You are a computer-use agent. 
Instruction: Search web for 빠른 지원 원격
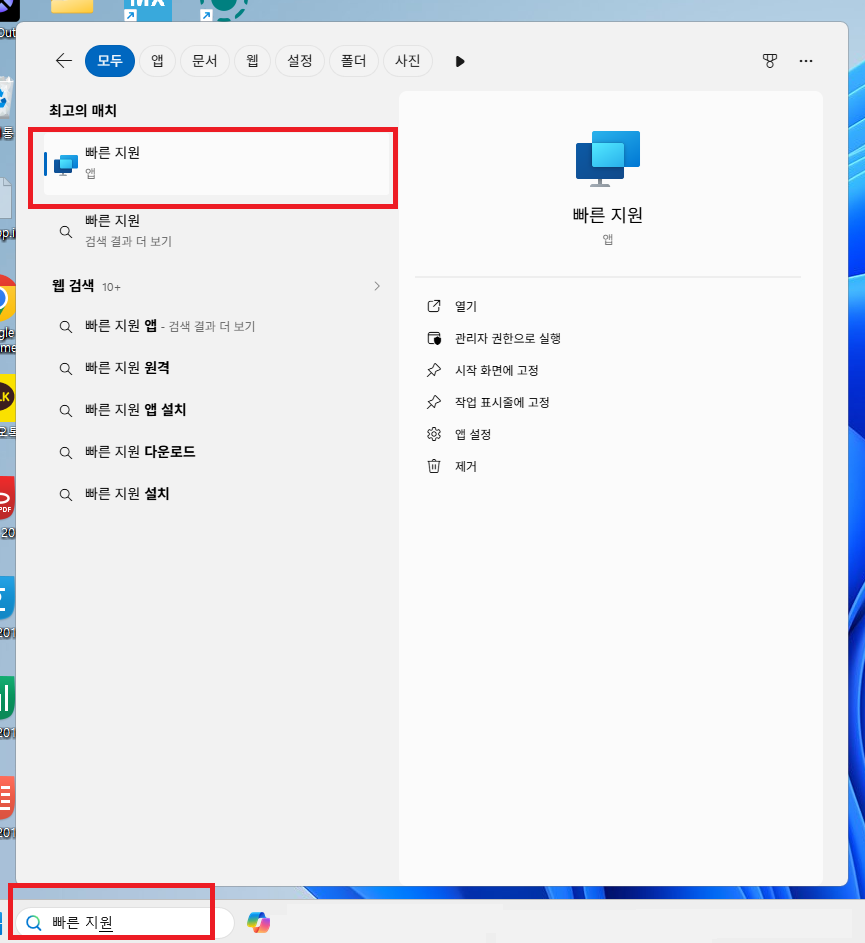(x=217, y=368)
